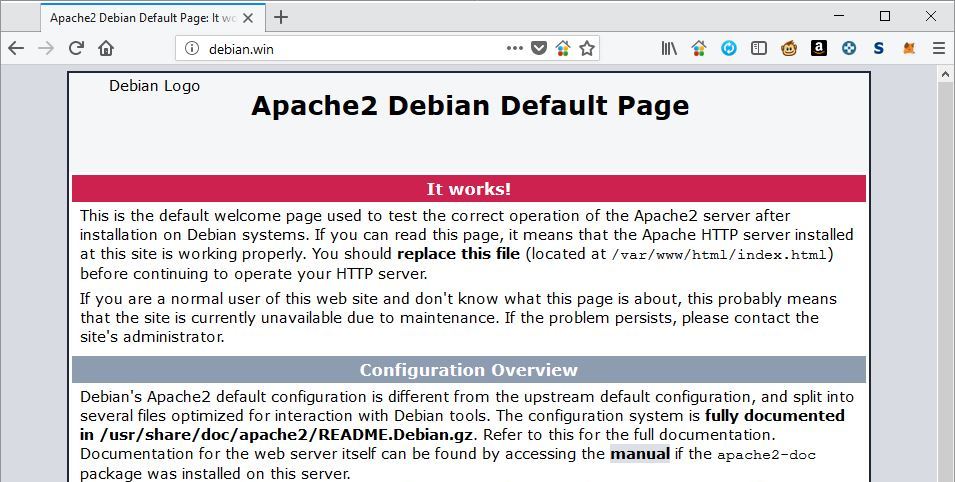955x482 pixels.
Task: Click the scrollbar up arrow
Action: 945,74
